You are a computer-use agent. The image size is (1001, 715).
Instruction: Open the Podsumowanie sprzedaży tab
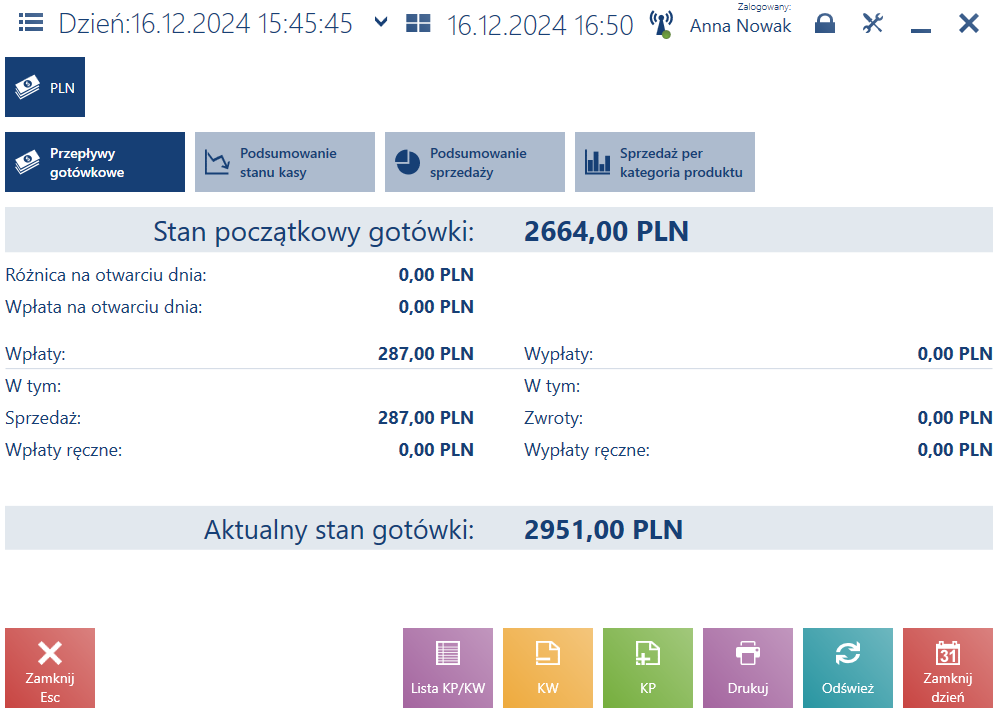tap(475, 162)
